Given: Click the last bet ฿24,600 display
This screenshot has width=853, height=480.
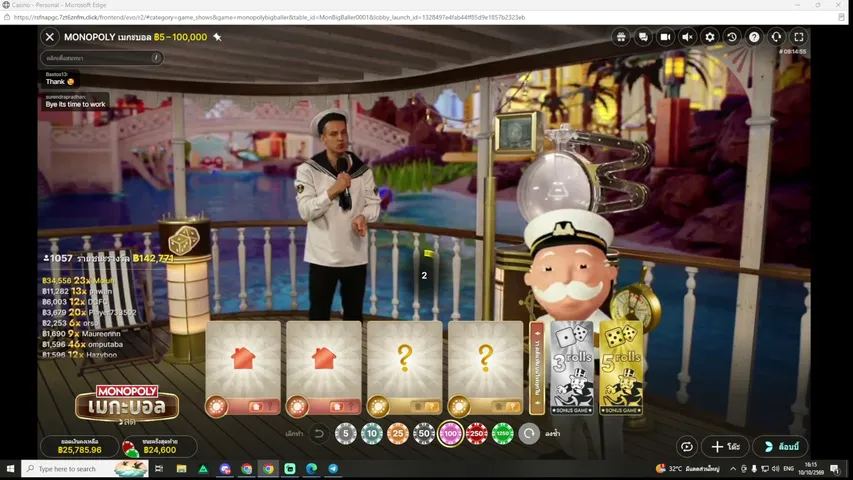Looking at the screenshot, I should point(159,447).
